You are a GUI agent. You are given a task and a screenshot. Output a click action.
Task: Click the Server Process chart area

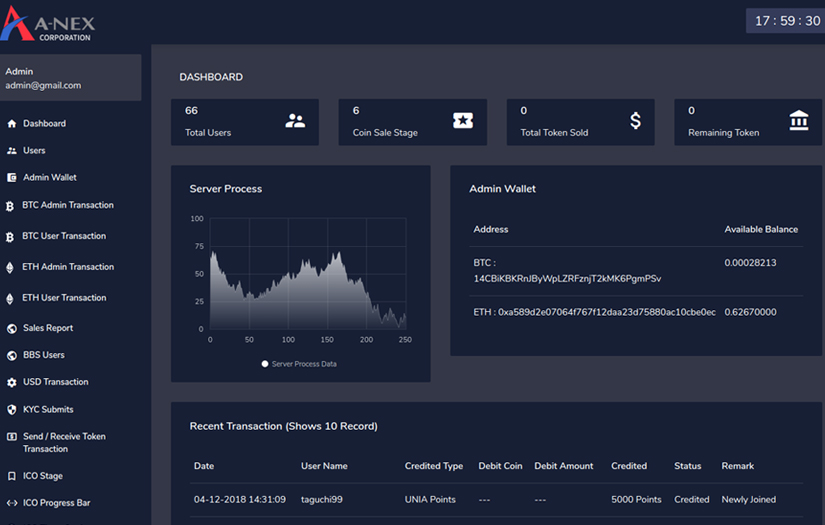tap(308, 274)
